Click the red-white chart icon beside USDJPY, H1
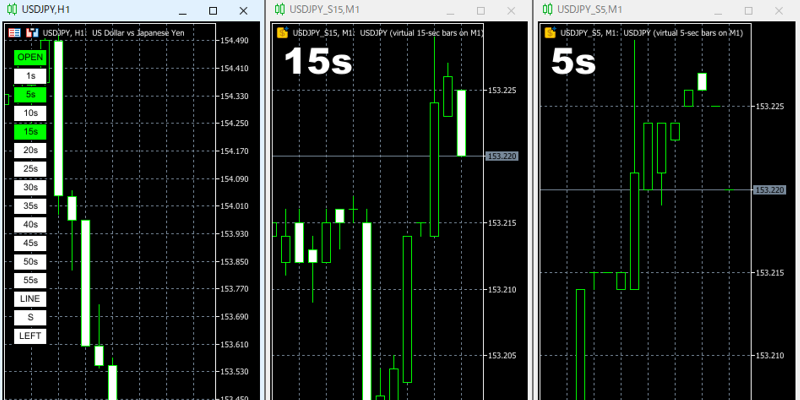The image size is (800, 400). (x=32, y=32)
